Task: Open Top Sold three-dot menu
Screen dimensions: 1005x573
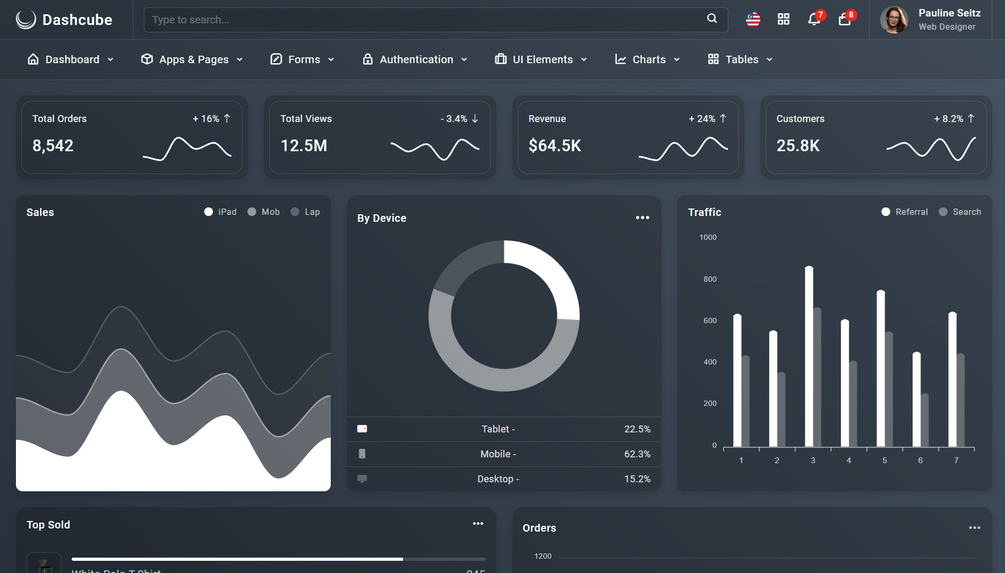Action: [478, 524]
